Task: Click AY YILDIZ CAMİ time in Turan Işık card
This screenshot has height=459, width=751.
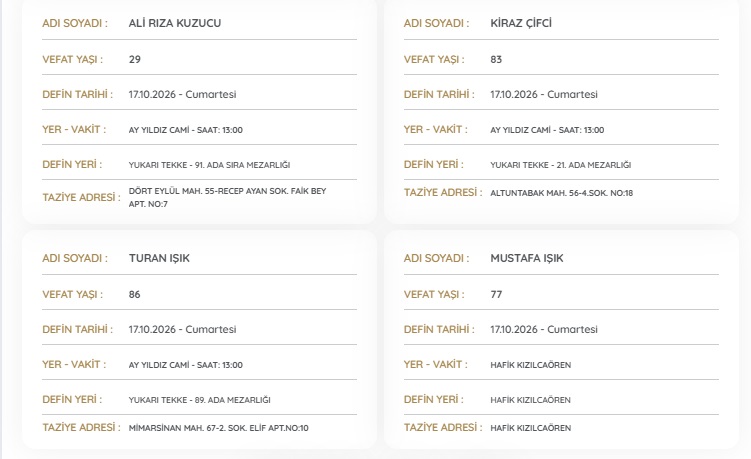Action: [185, 365]
